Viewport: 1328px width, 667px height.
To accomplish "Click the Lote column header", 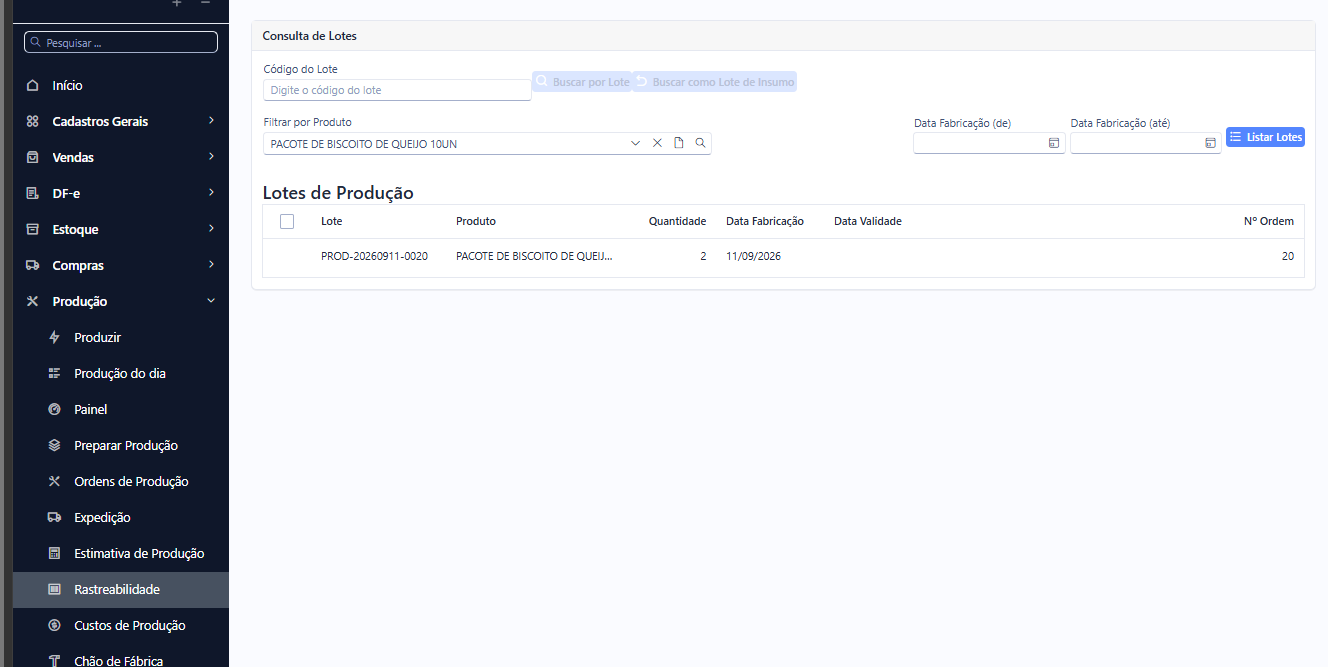I will (331, 222).
